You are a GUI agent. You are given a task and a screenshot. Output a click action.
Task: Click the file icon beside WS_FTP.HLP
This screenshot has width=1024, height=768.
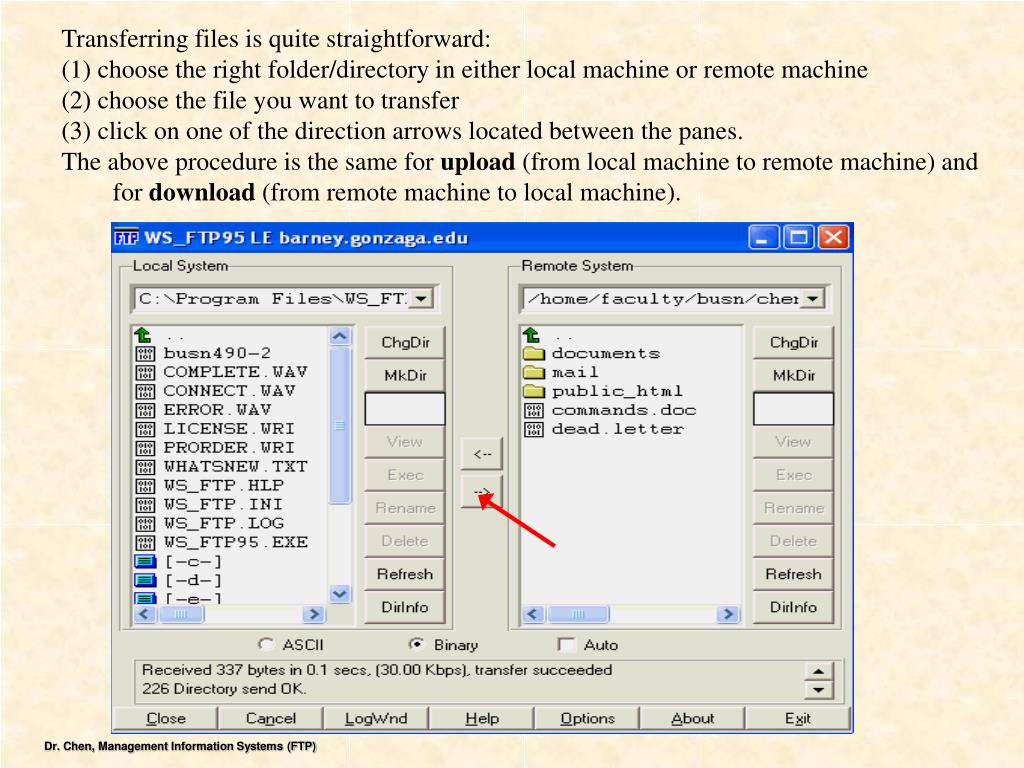pos(145,487)
